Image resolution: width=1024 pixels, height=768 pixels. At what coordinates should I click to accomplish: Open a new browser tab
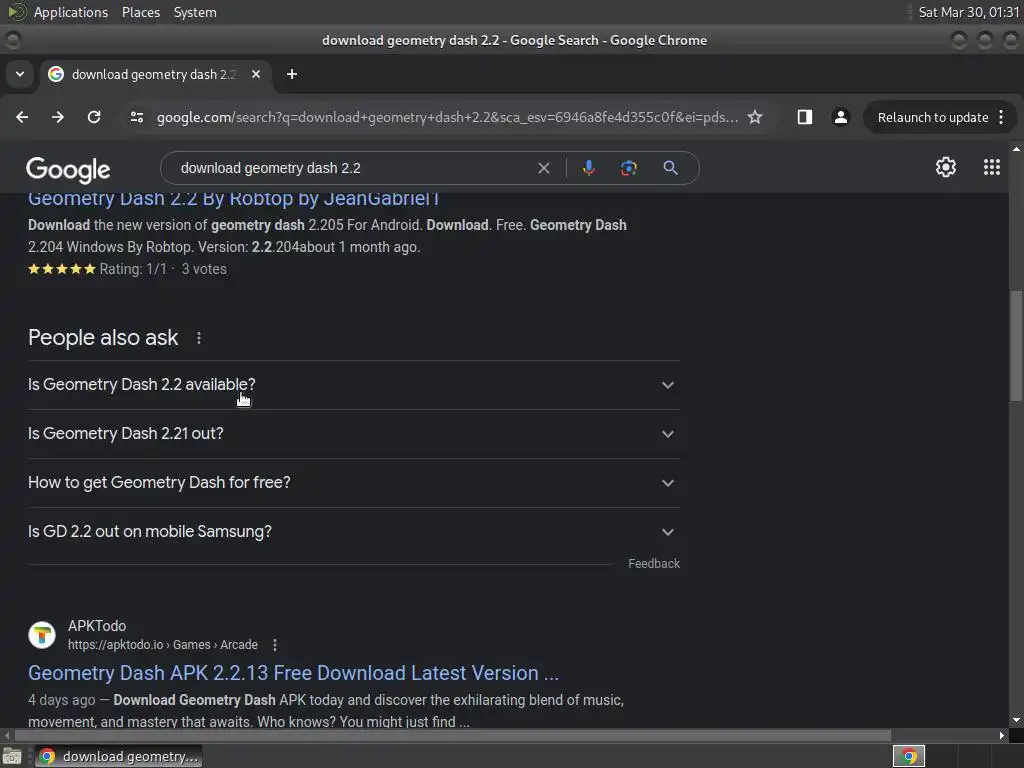tap(292, 74)
